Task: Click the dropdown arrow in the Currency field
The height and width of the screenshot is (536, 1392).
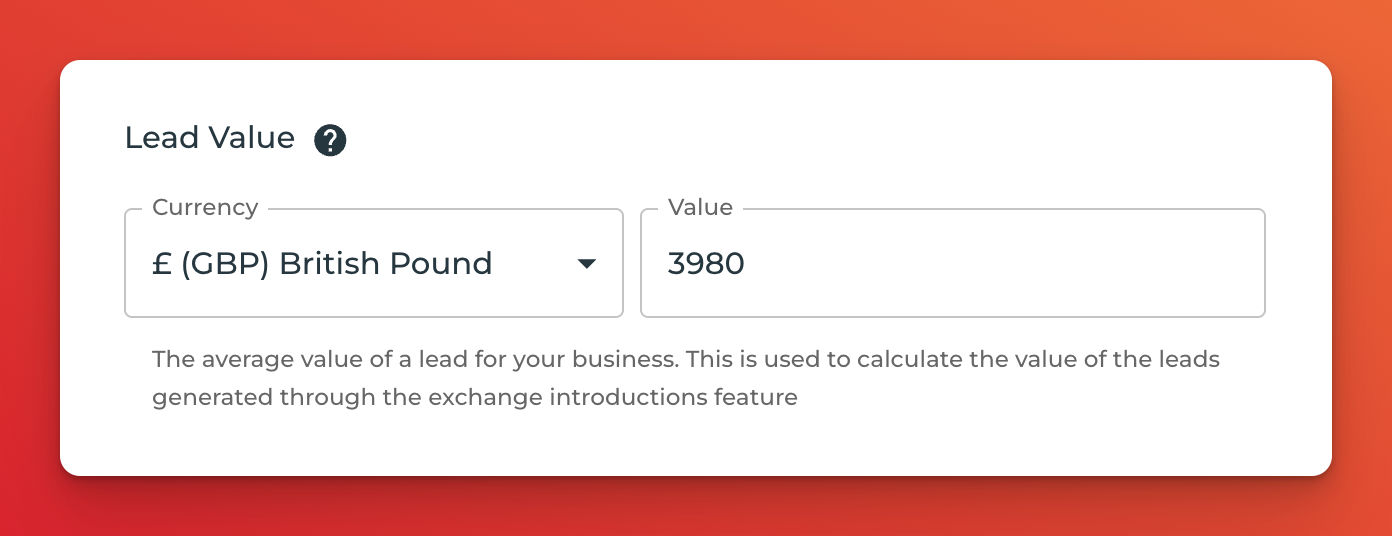Action: click(x=587, y=264)
